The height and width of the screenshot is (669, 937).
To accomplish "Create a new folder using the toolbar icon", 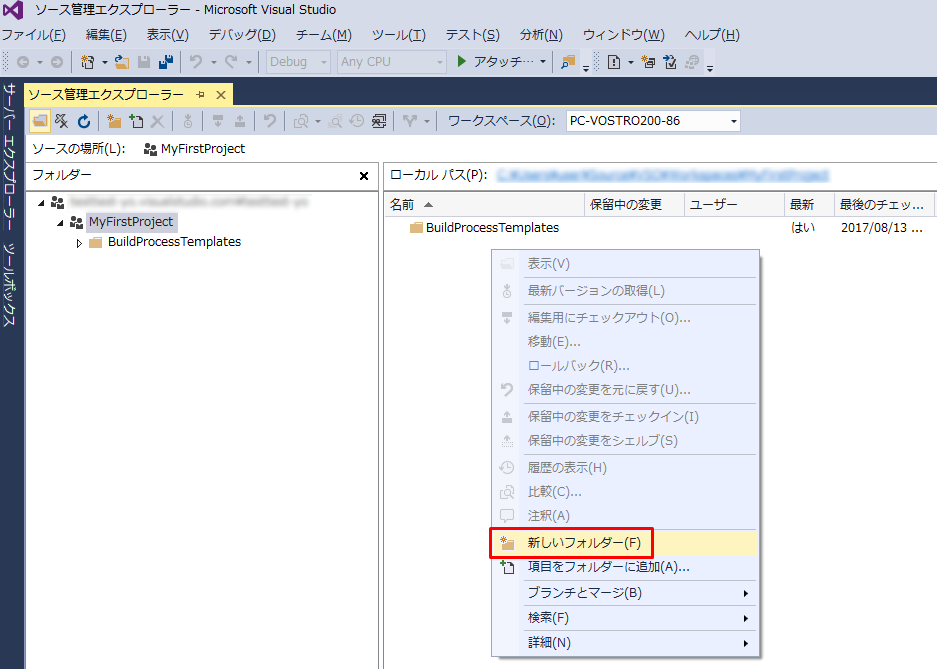I will coord(113,121).
